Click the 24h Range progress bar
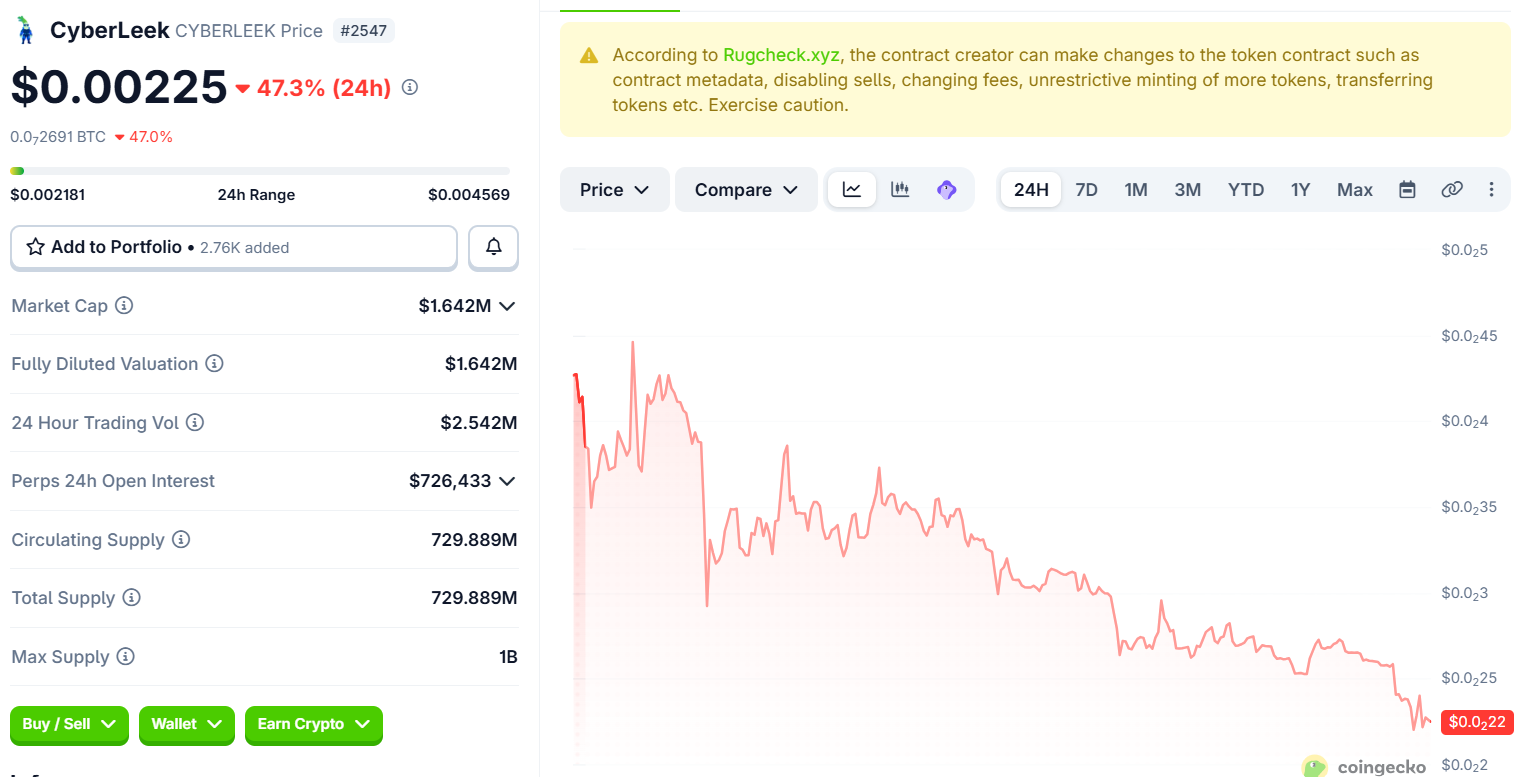Image resolution: width=1527 pixels, height=777 pixels. tap(260, 171)
